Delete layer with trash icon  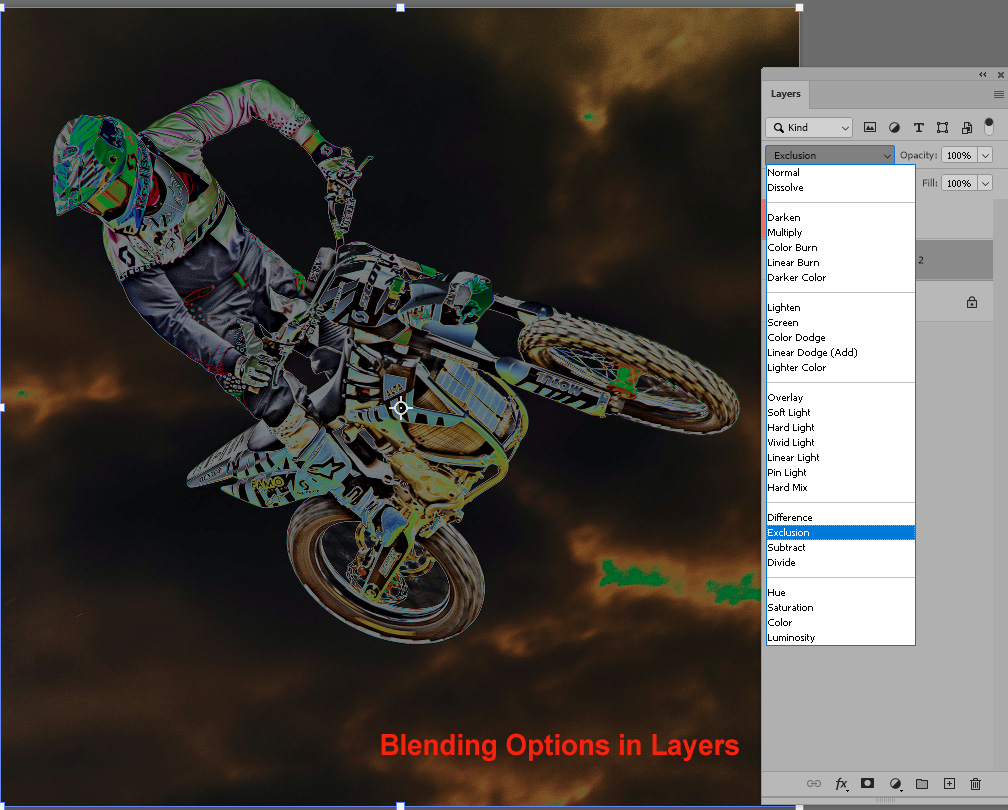[x=976, y=784]
